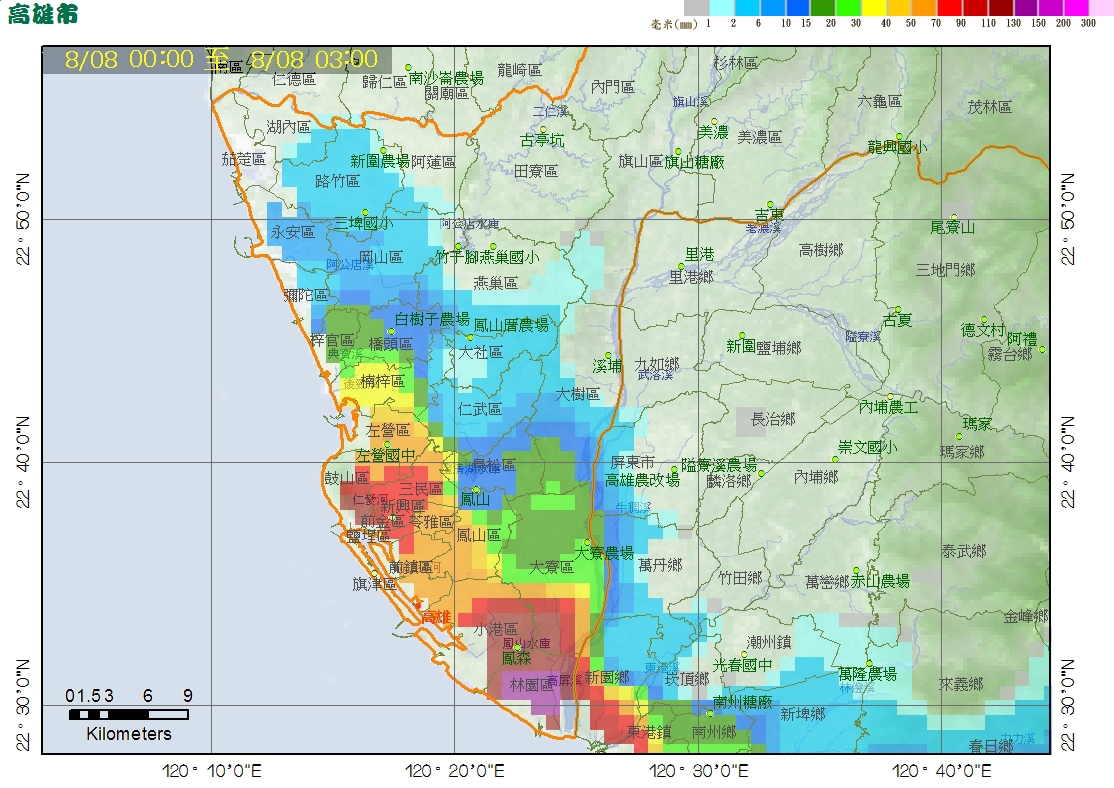The width and height of the screenshot is (1114, 788).
Task: Select the 林園區 label on purple area
Action: click(531, 685)
